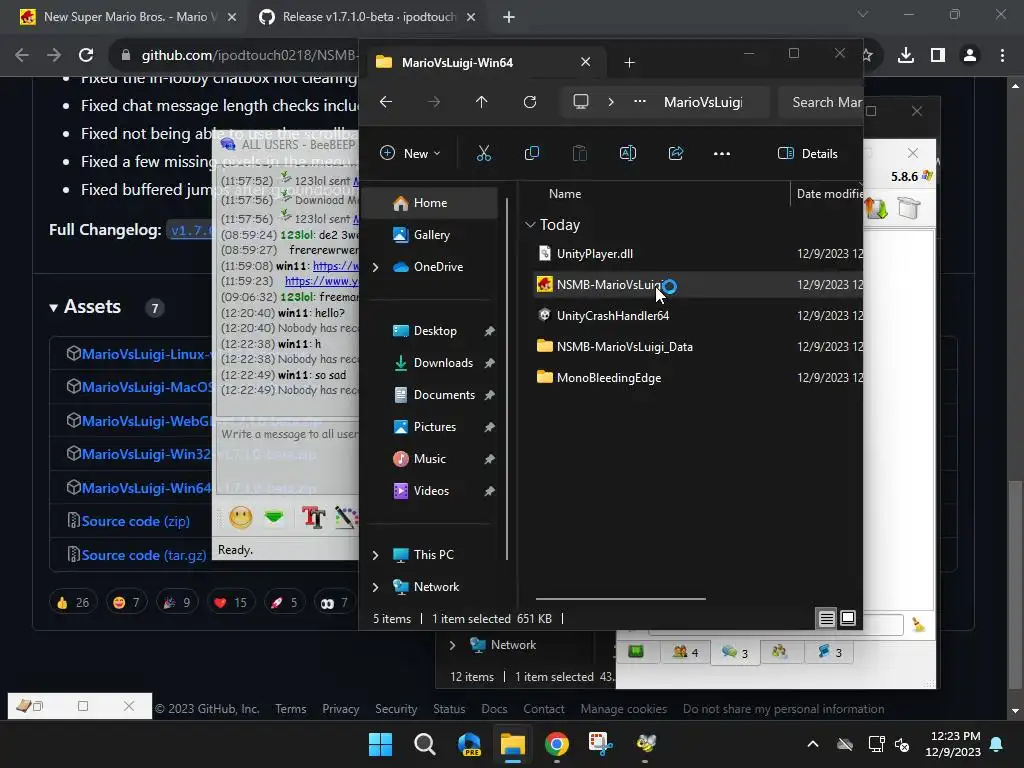
Task: Open the Pictures quick access folder
Action: pos(434,427)
